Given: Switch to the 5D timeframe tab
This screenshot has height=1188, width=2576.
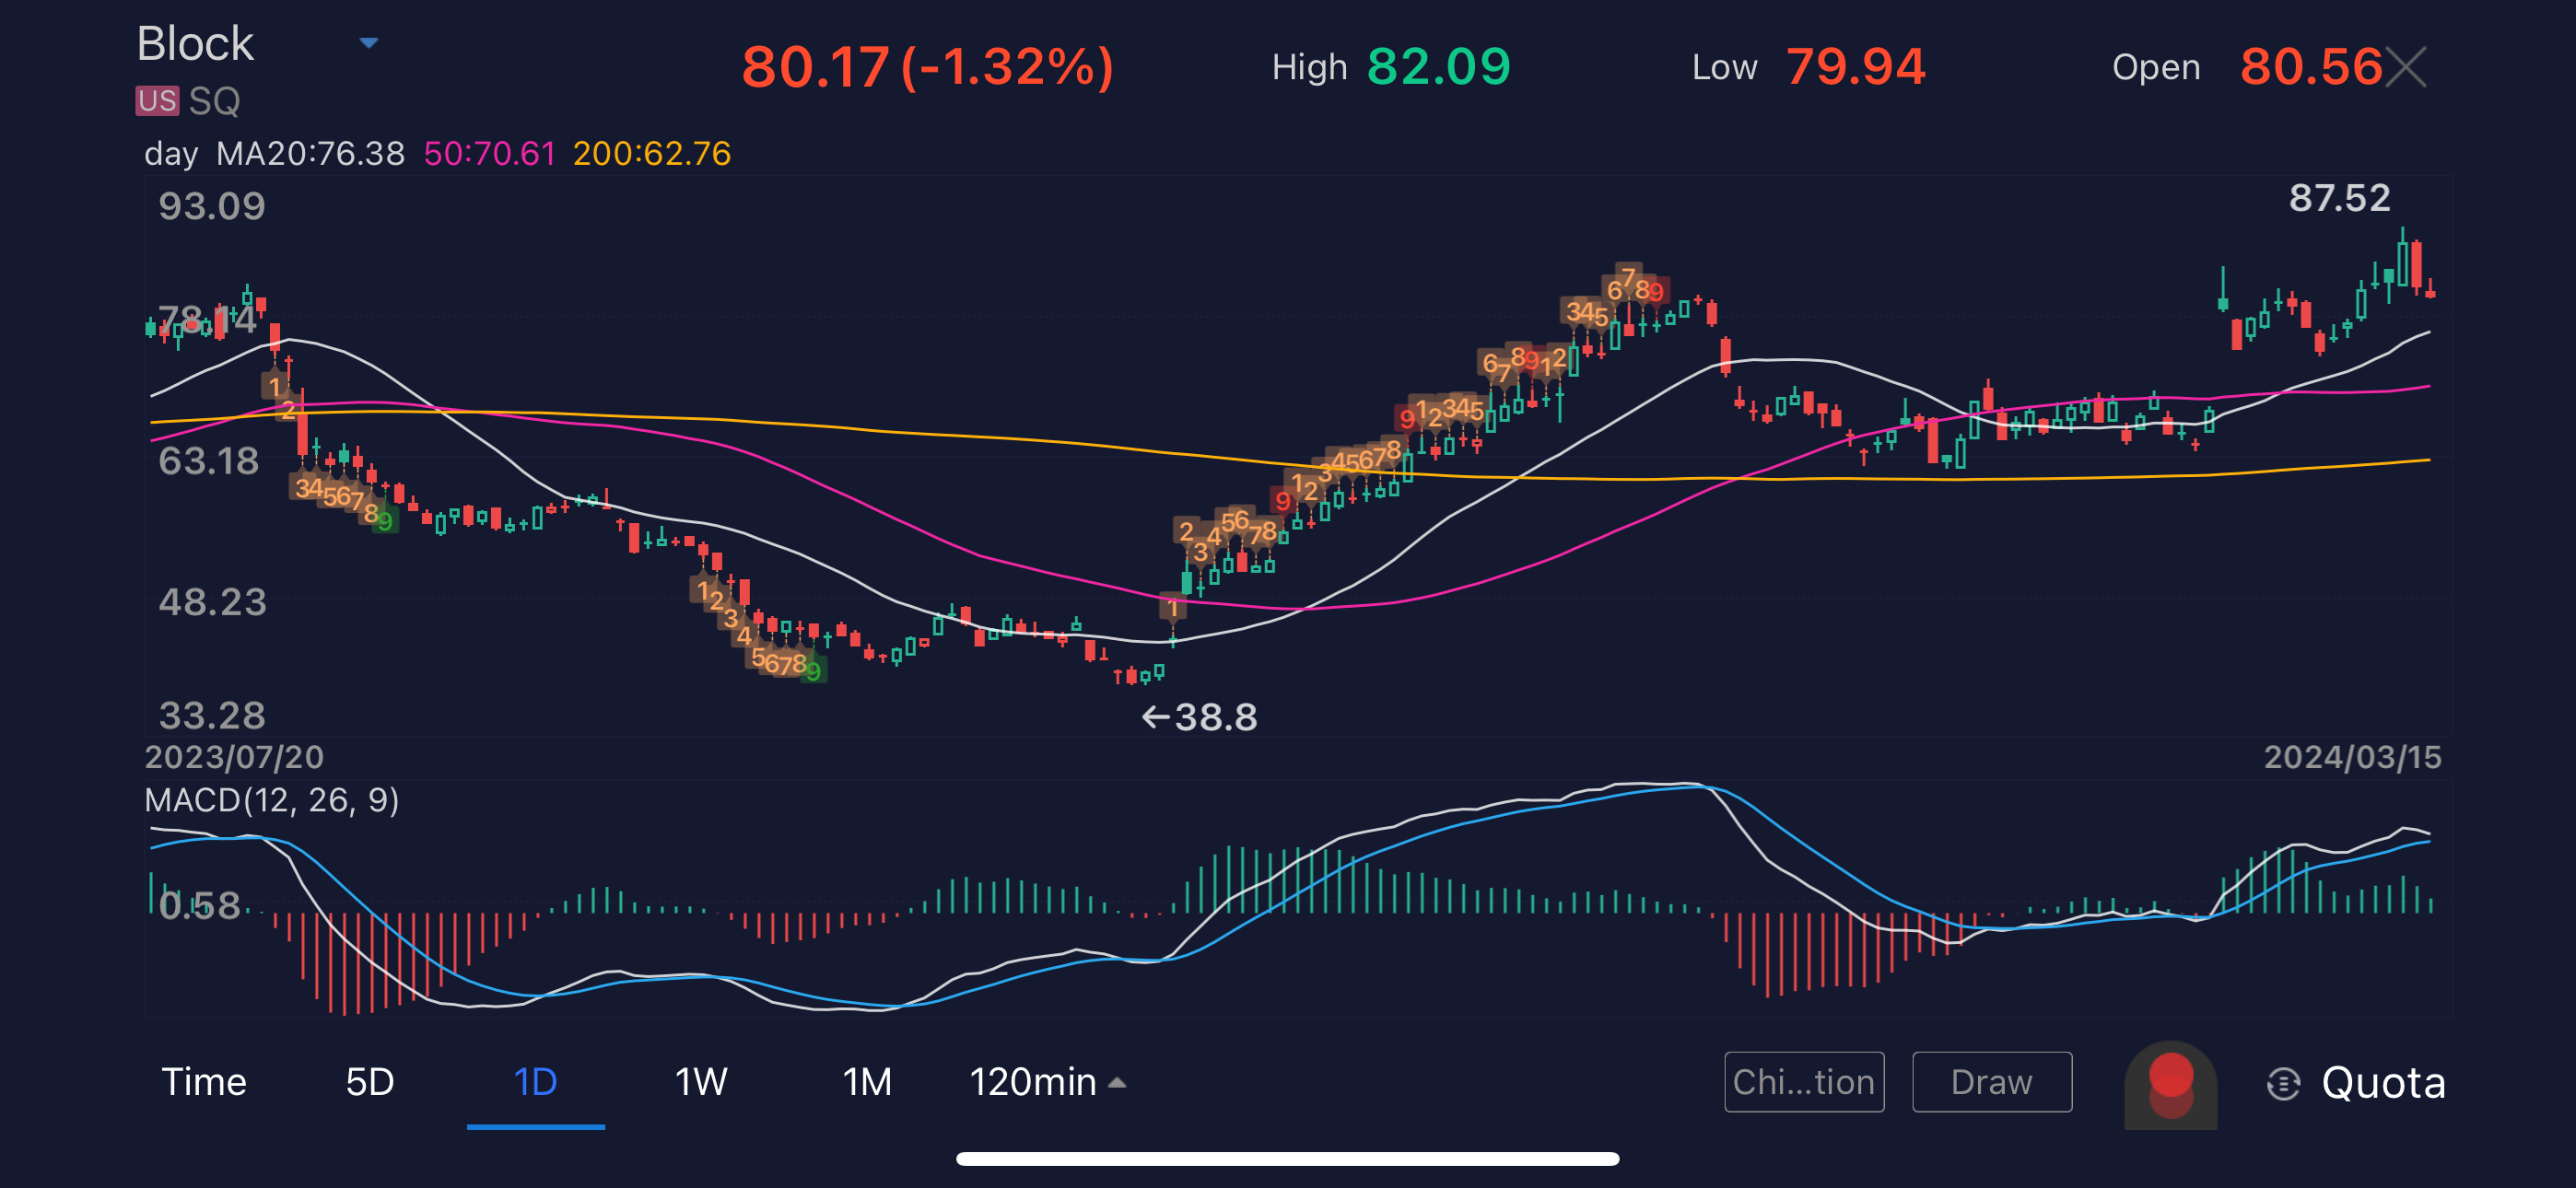Looking at the screenshot, I should pyautogui.click(x=369, y=1082).
